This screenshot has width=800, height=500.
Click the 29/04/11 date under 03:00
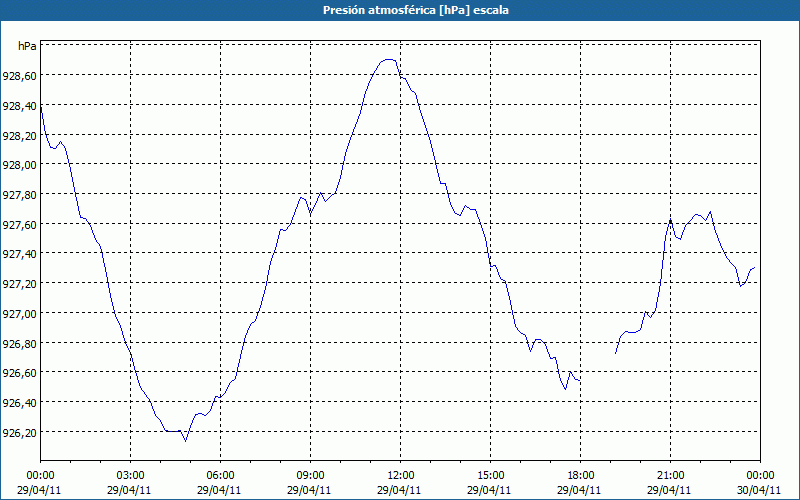129,490
